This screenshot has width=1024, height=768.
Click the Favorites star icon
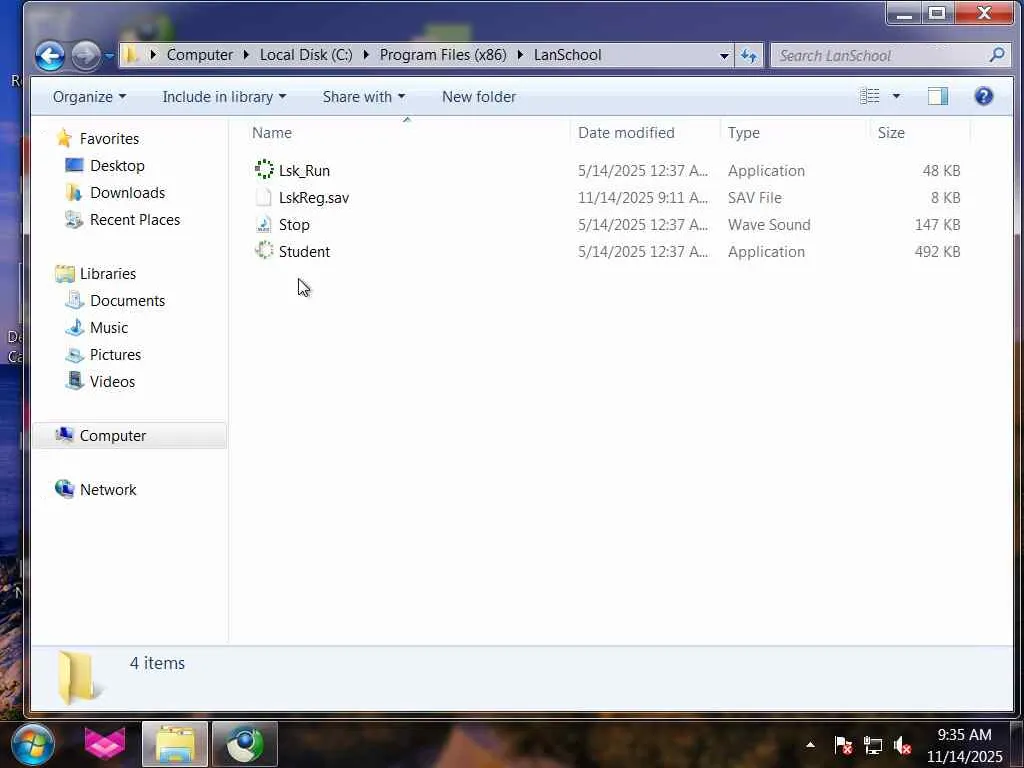(x=64, y=138)
